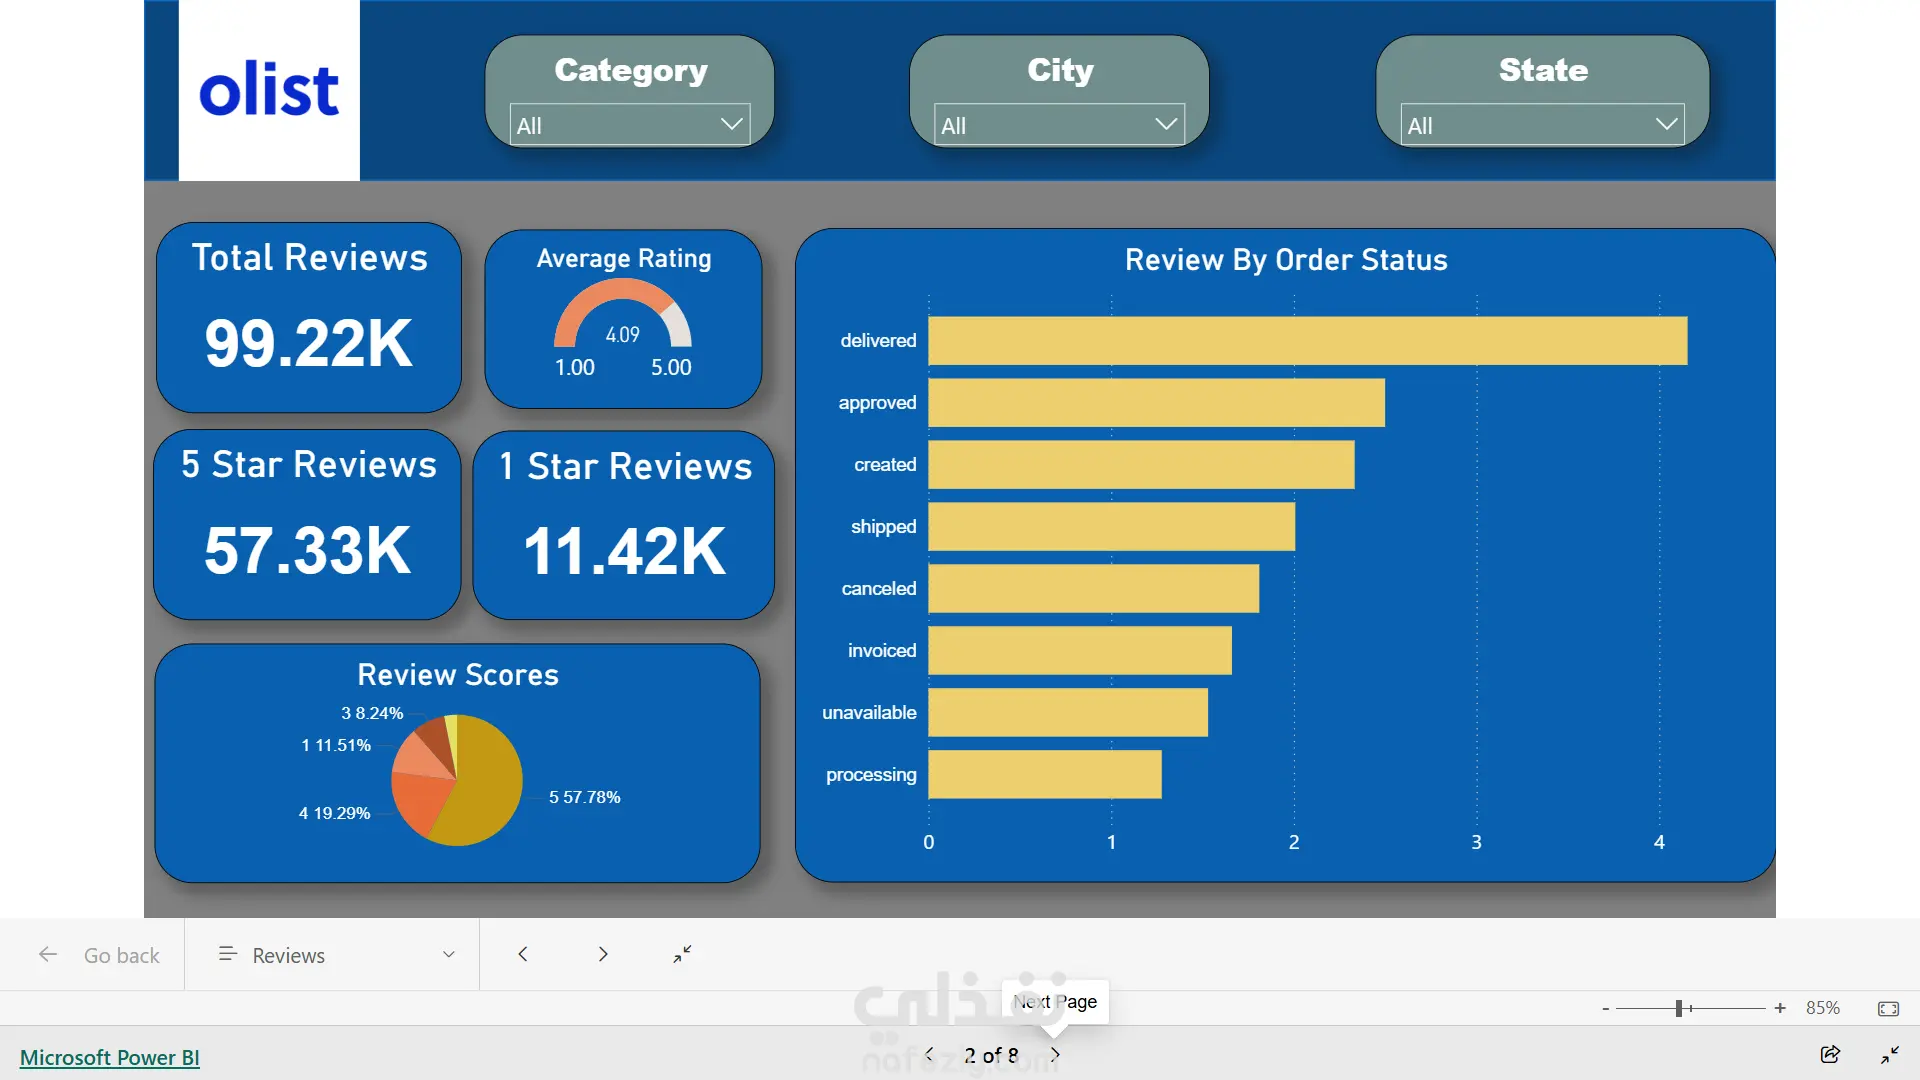Click the collapse arrows icon at bottom right
The image size is (1920, 1080).
click(x=1890, y=1054)
